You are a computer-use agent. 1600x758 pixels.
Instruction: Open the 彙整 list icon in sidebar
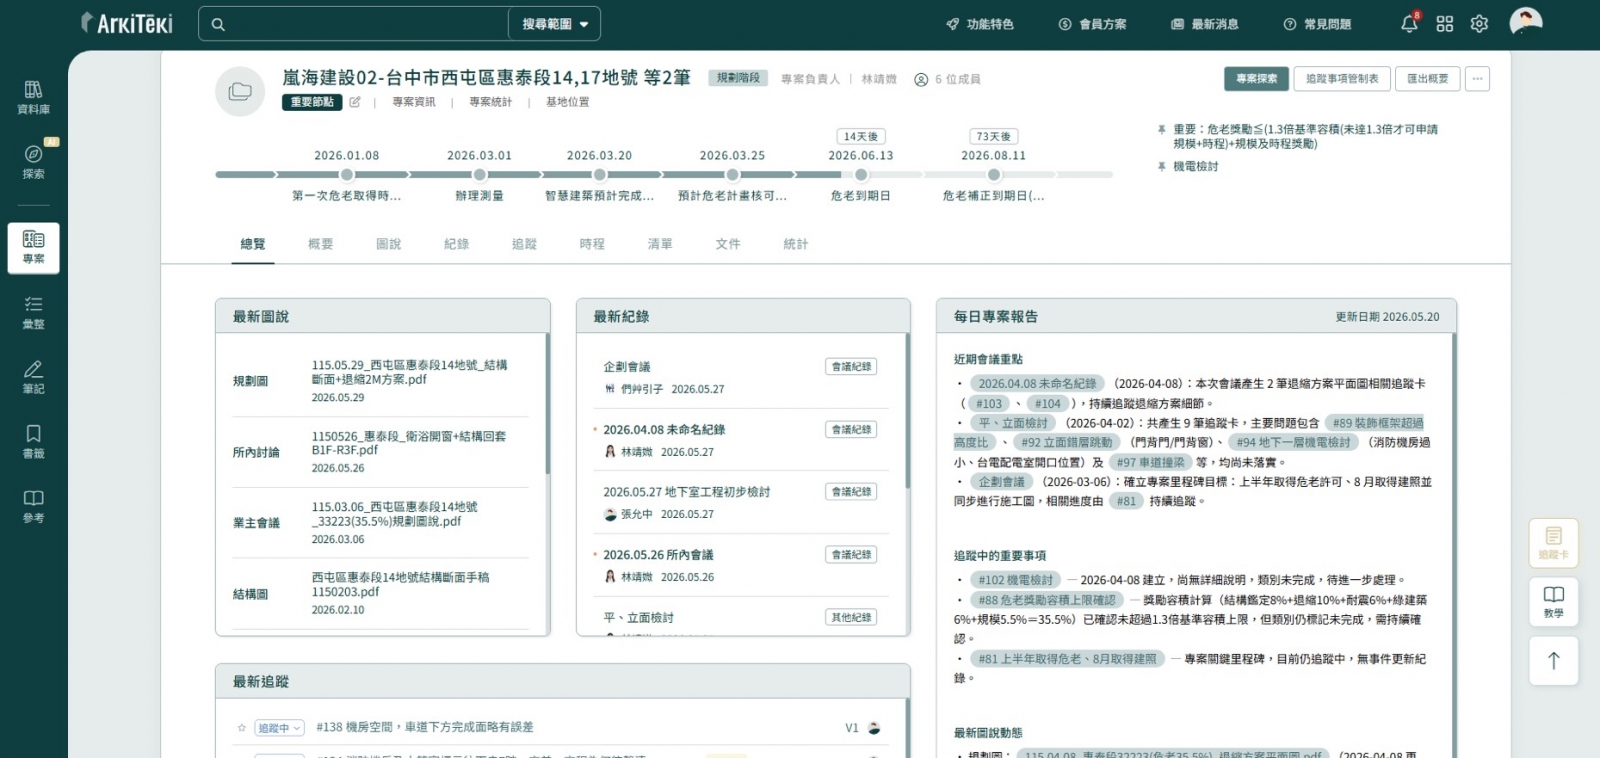pyautogui.click(x=33, y=312)
